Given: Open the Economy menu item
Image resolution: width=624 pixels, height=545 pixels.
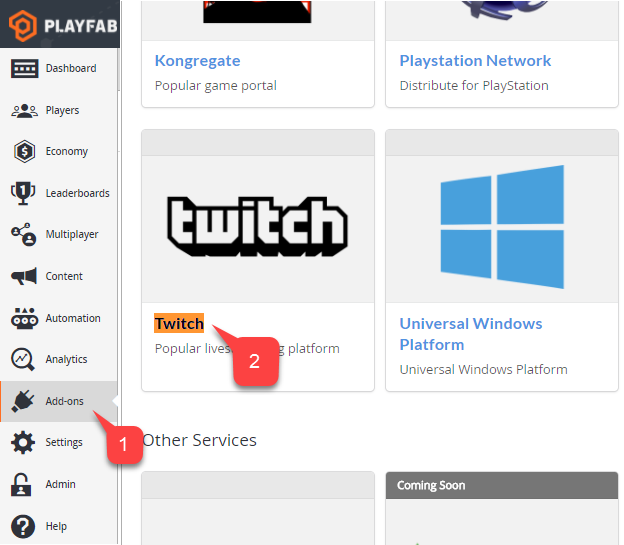Looking at the screenshot, I should point(66,152).
